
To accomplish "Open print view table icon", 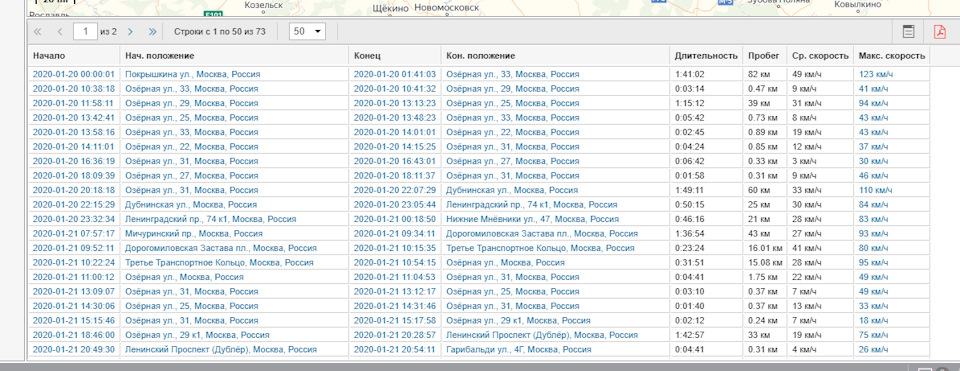I will pyautogui.click(x=909, y=32).
